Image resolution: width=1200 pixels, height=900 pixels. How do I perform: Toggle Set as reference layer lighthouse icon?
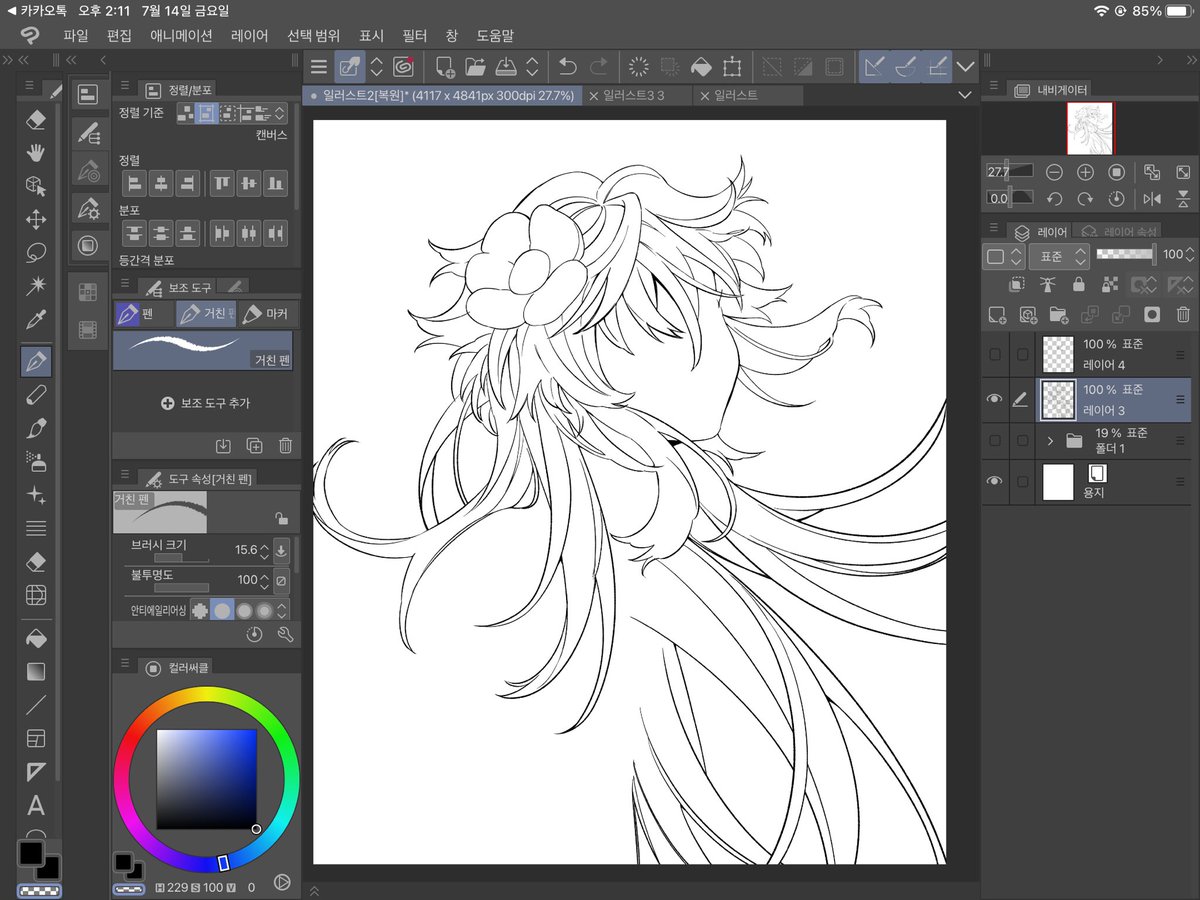[1048, 285]
